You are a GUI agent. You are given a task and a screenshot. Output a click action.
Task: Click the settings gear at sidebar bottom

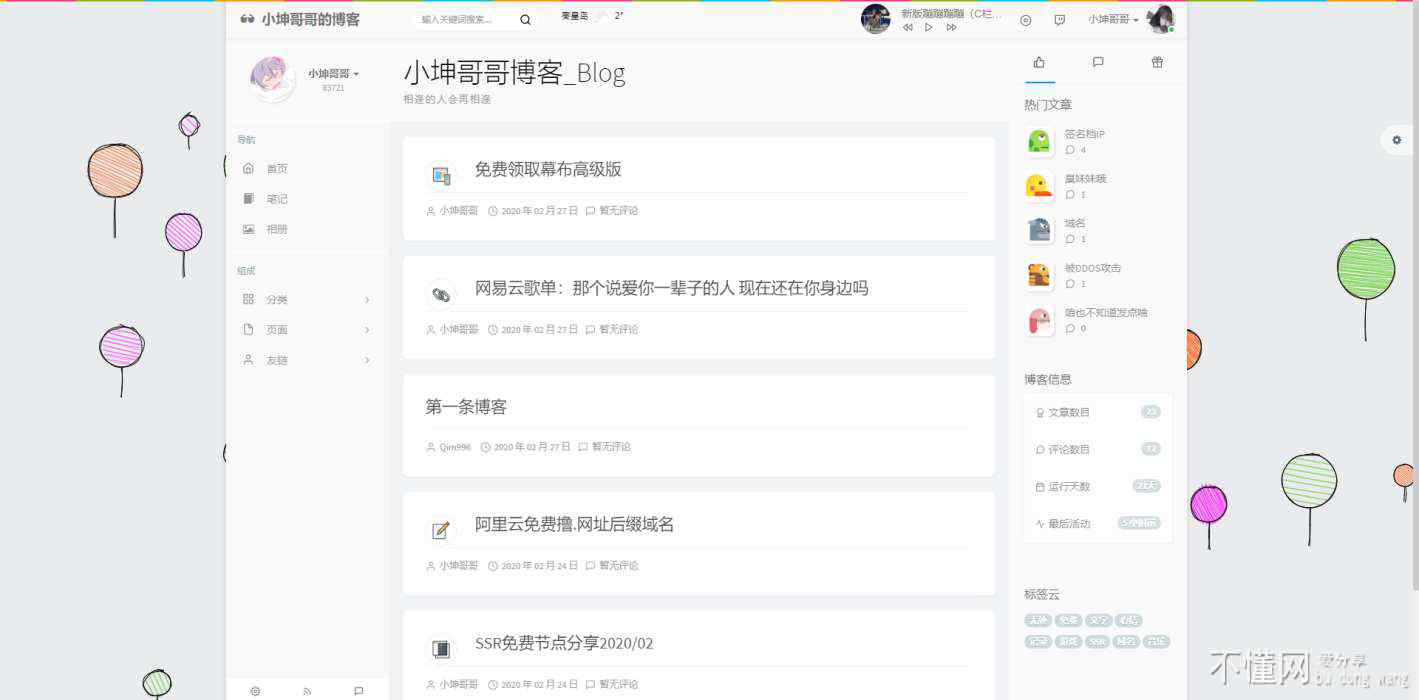pos(255,691)
